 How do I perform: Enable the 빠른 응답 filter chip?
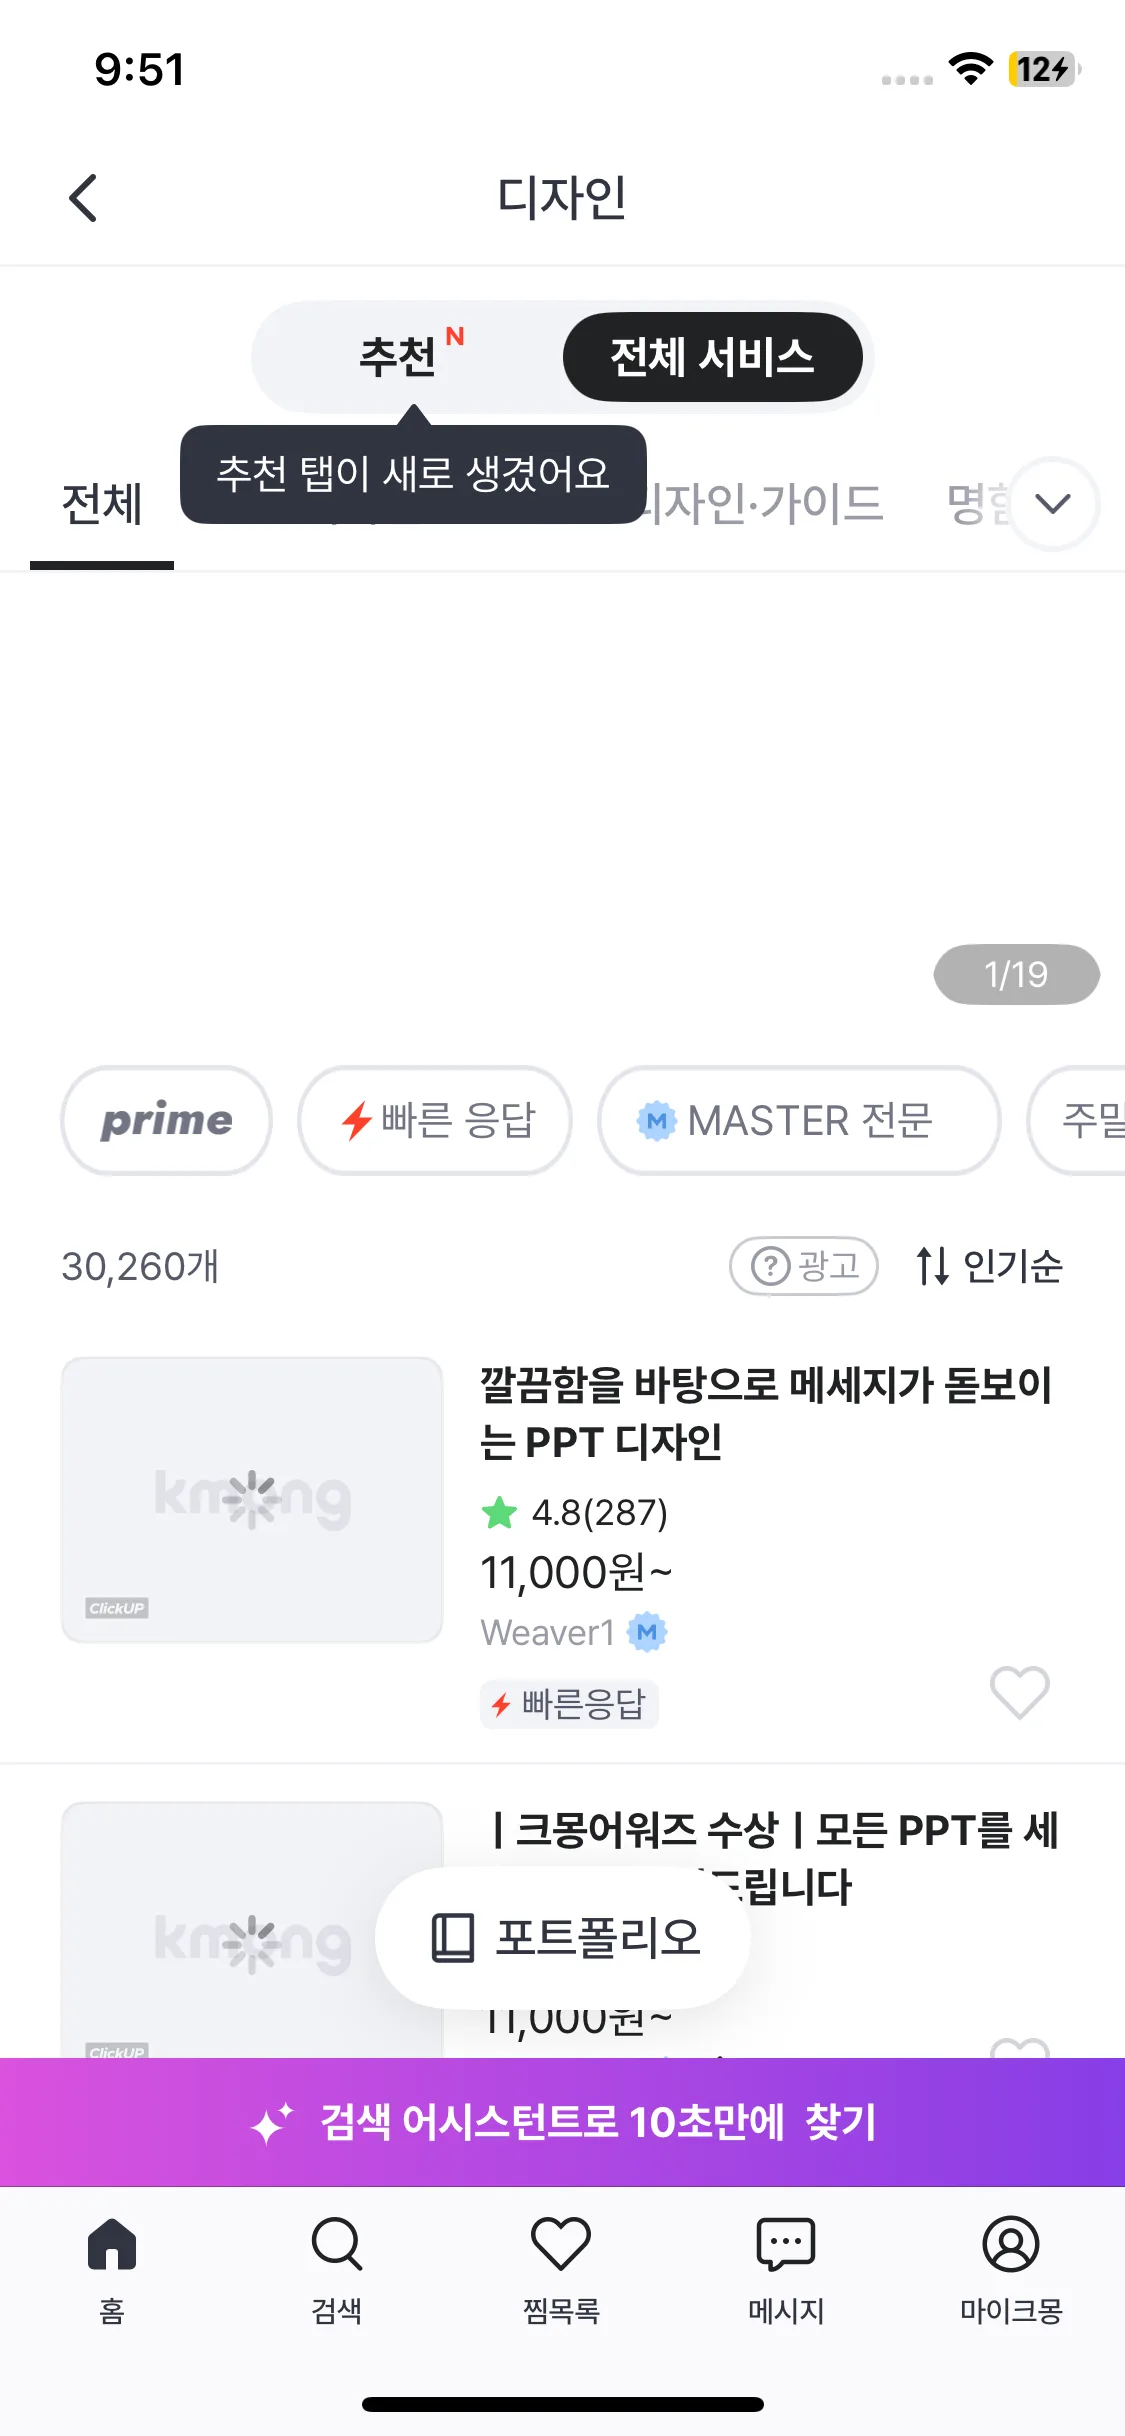(435, 1120)
